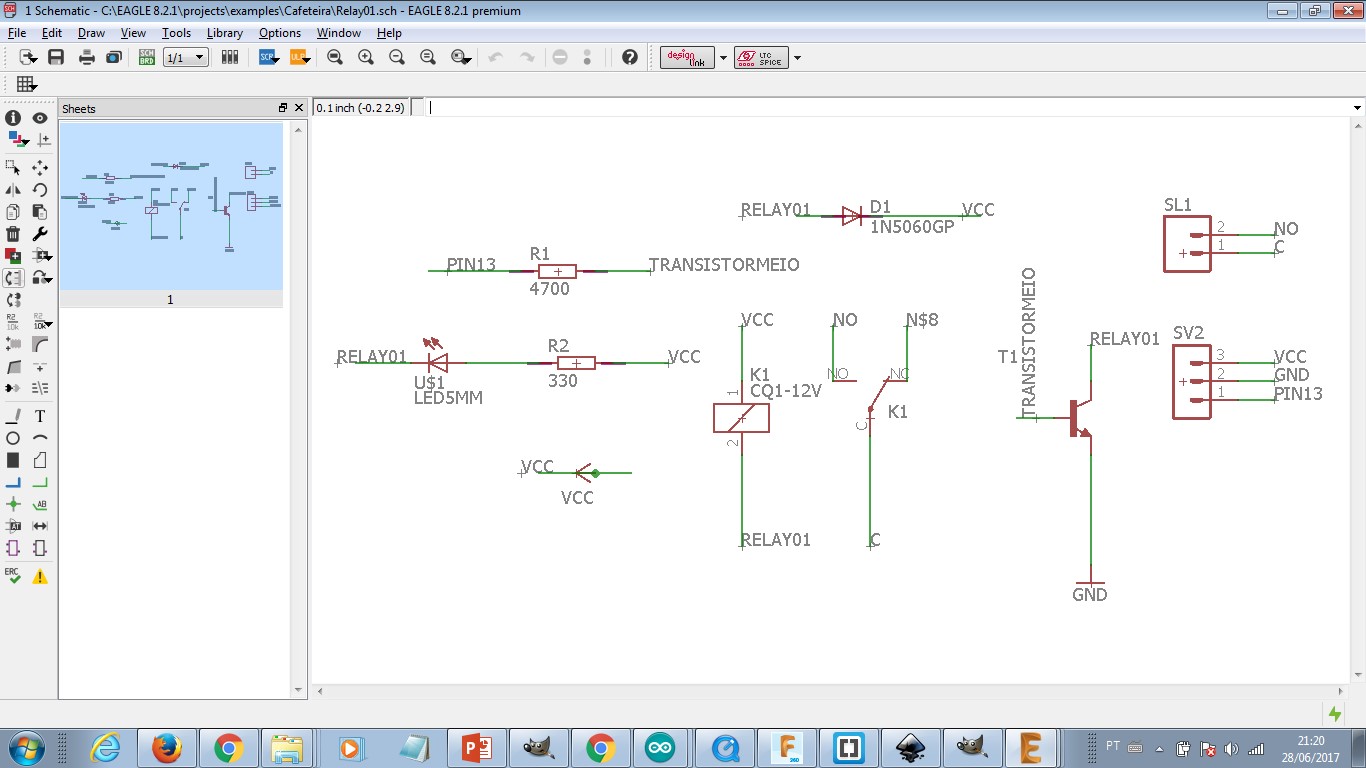Select the Name tool
The image size is (1366, 768).
(13, 321)
